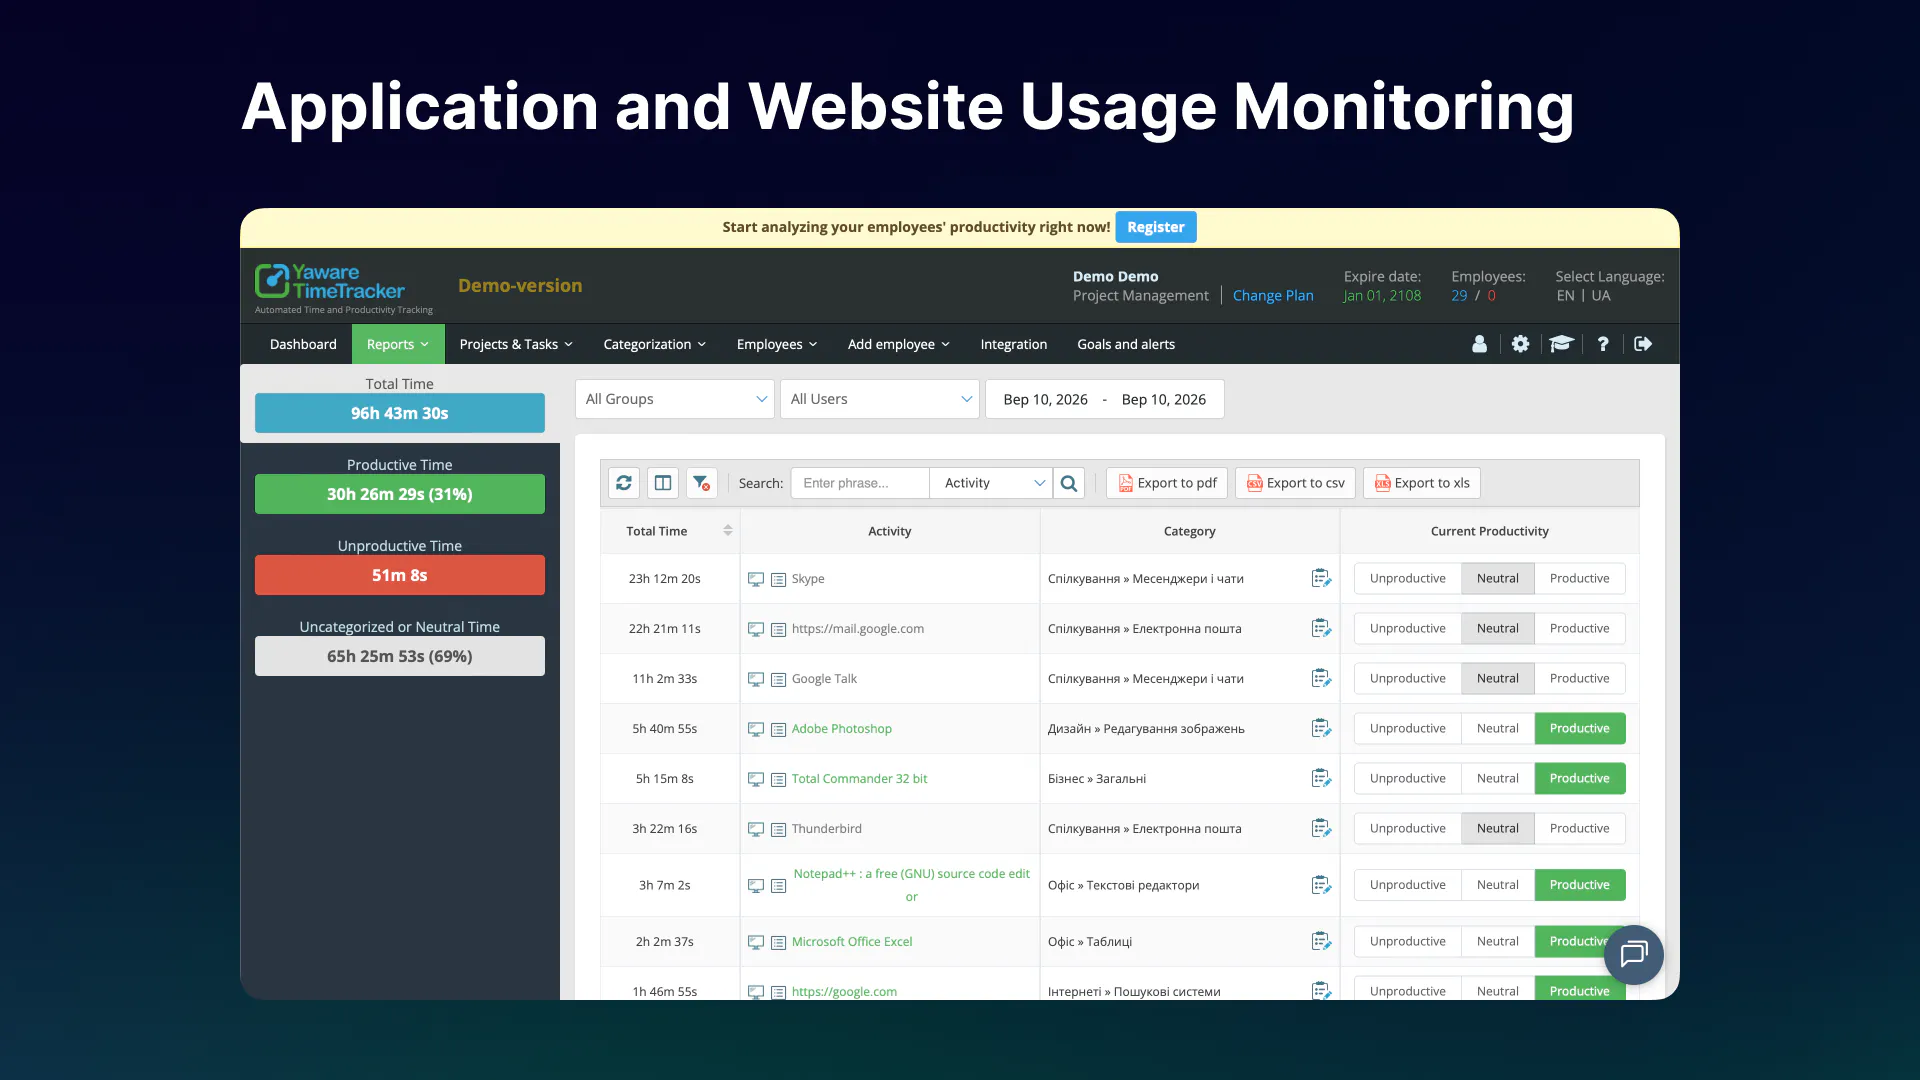Export the report to csv
Viewport: 1920px width, 1080px height.
pyautogui.click(x=1295, y=483)
